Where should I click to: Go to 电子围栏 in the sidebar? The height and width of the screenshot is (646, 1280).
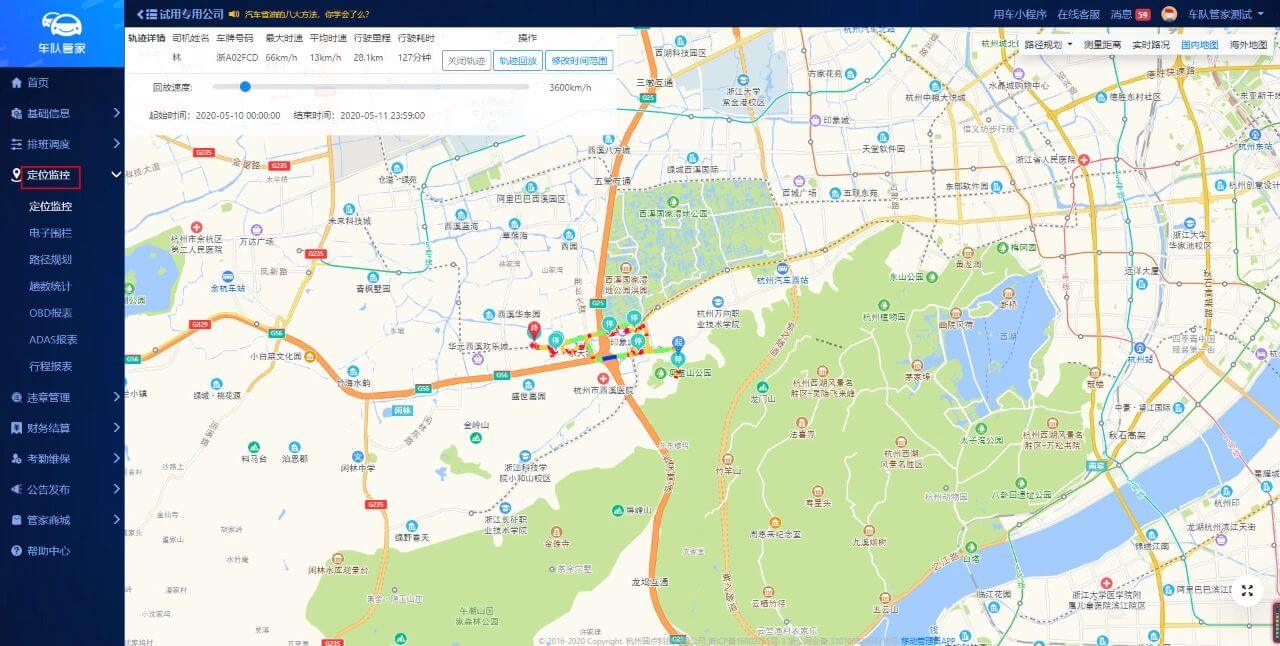[50, 233]
